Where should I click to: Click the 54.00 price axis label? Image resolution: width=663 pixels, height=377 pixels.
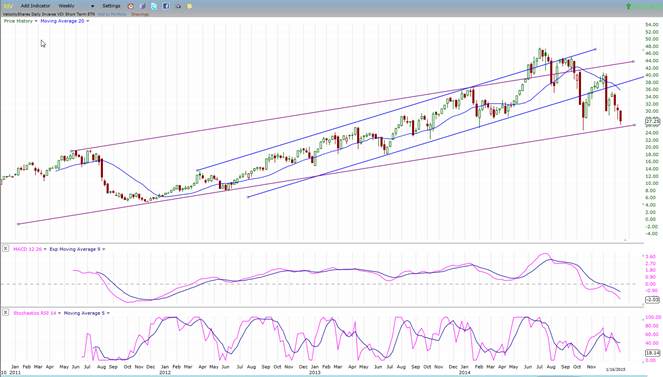652,25
